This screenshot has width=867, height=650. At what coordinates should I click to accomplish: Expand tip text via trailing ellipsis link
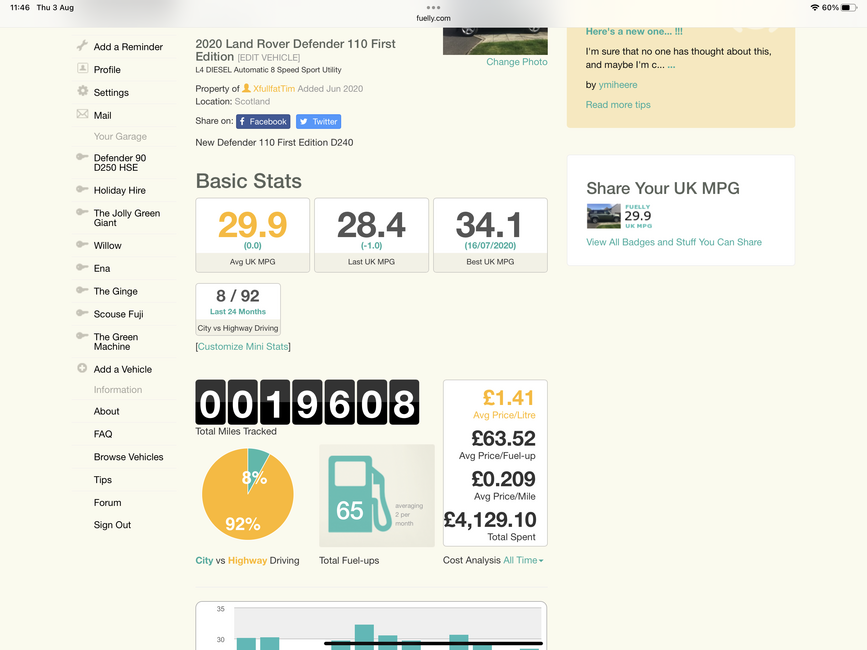(x=671, y=65)
